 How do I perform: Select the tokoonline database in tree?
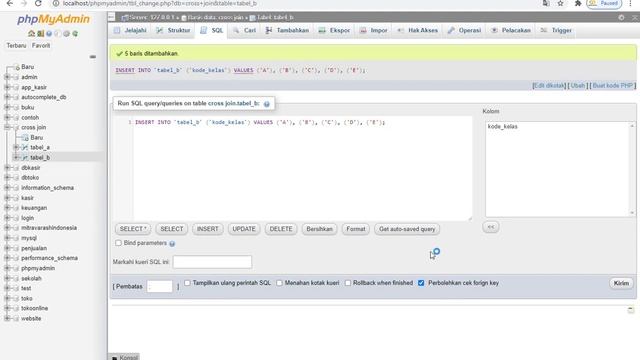click(x=35, y=308)
